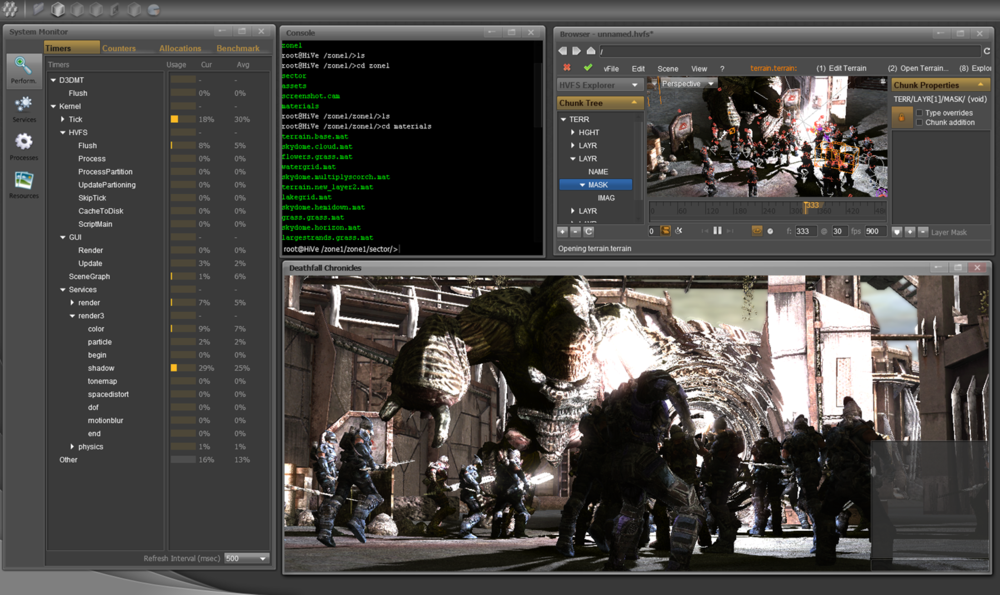Pause playback in the terrain viewport
The image size is (1000, 595).
tap(717, 230)
